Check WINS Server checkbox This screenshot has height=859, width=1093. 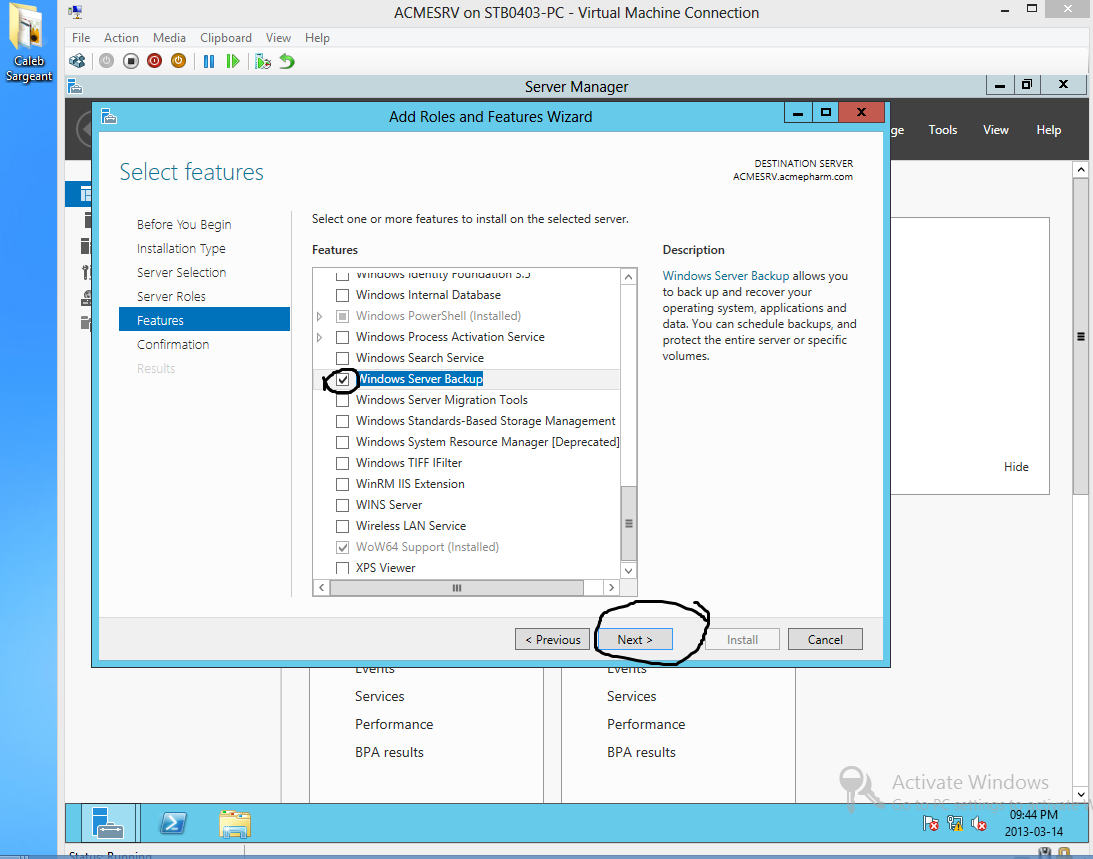tap(342, 505)
